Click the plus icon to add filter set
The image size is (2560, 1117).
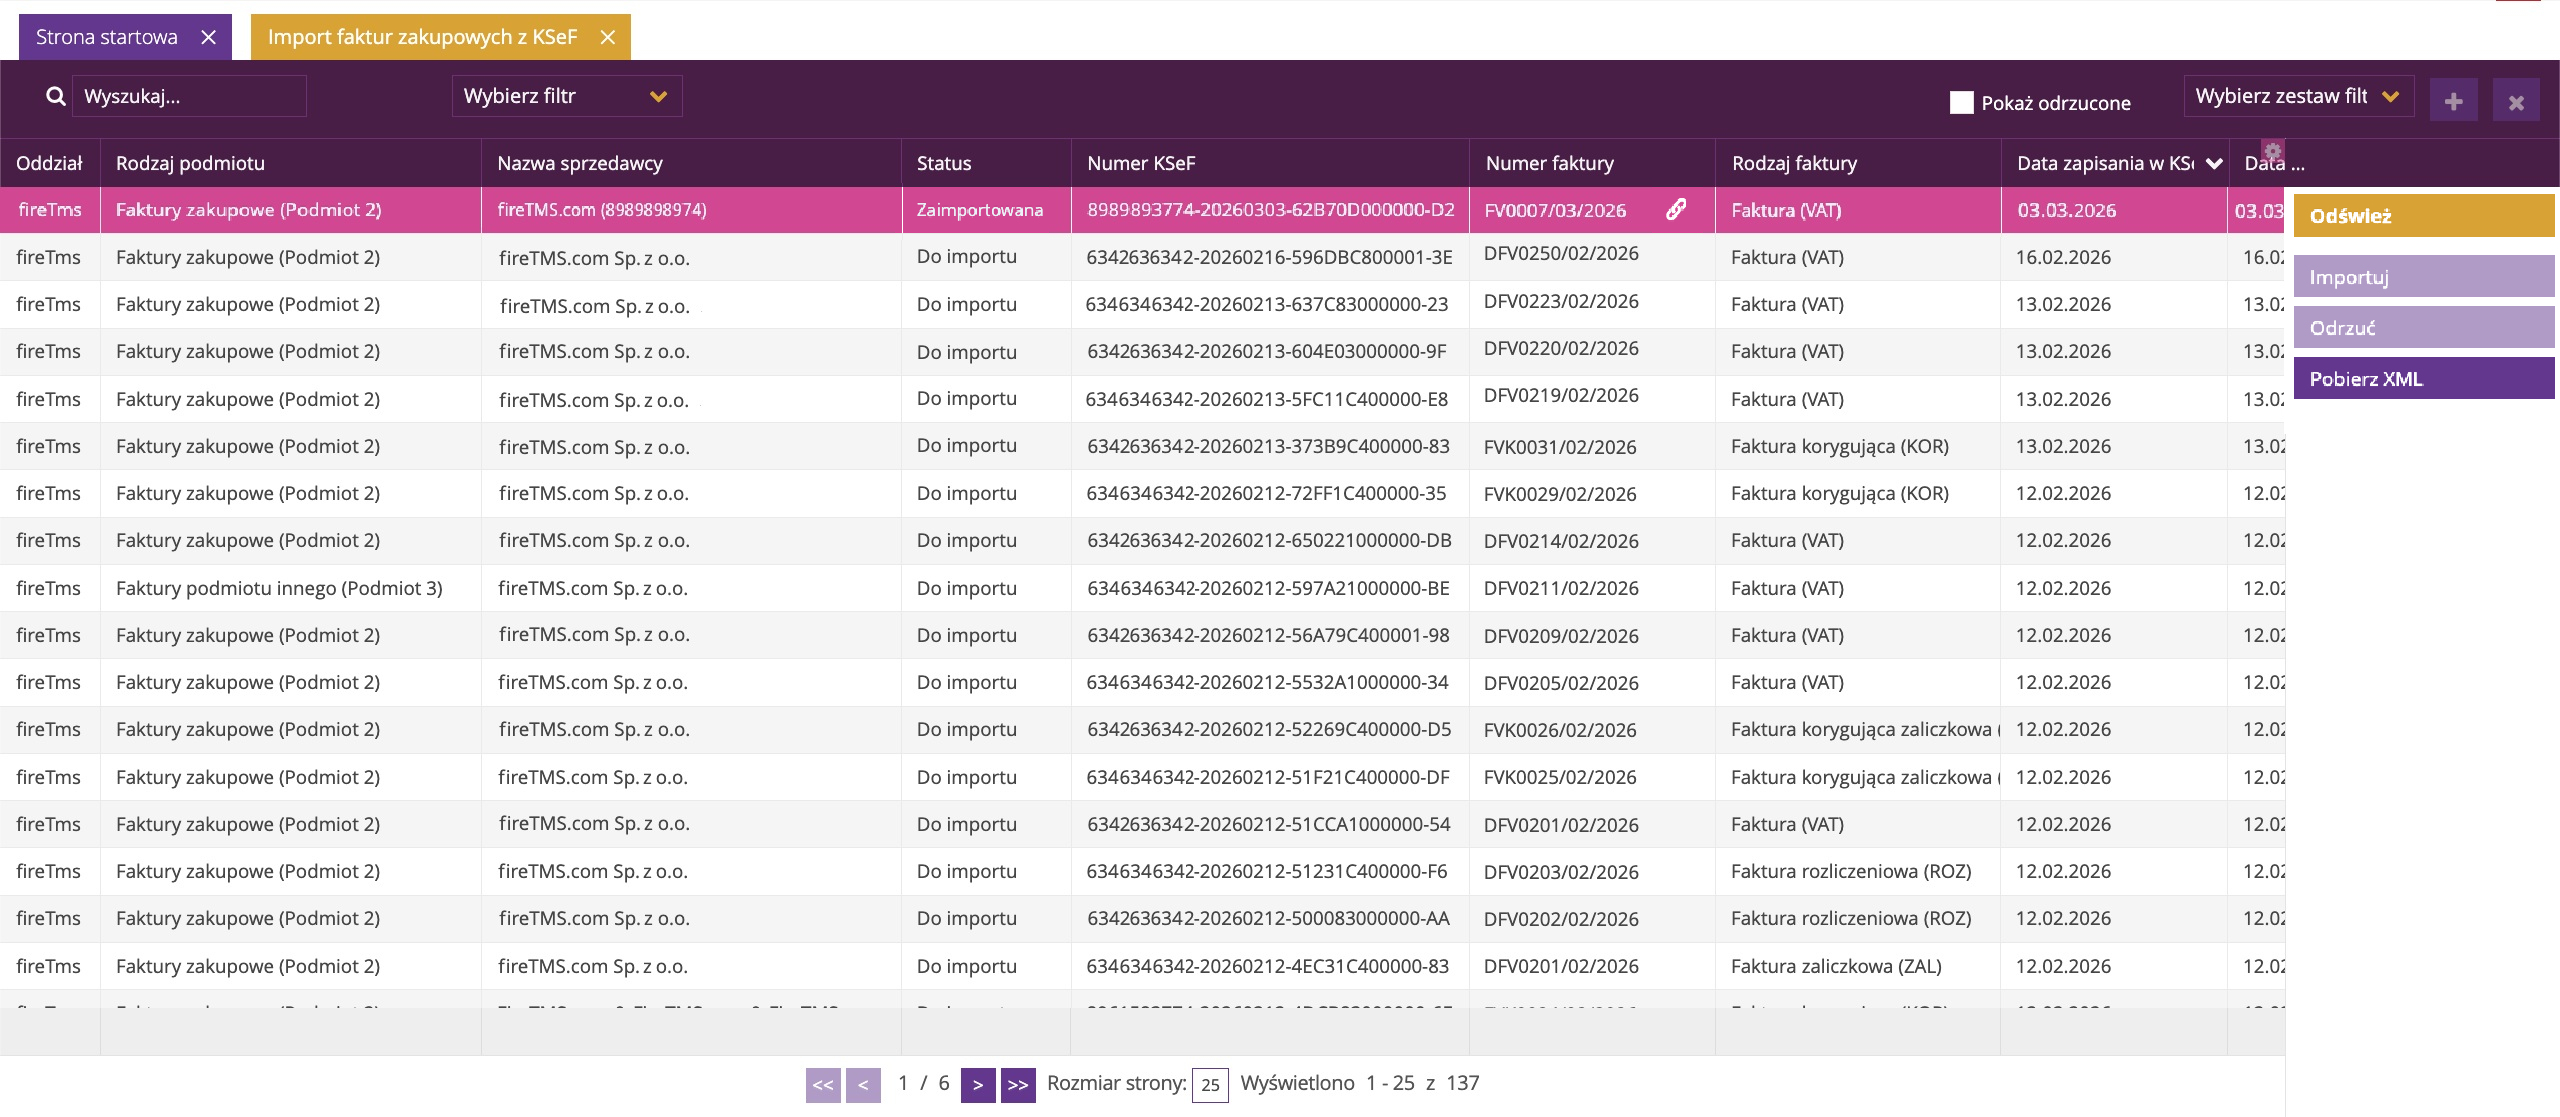(x=2453, y=101)
